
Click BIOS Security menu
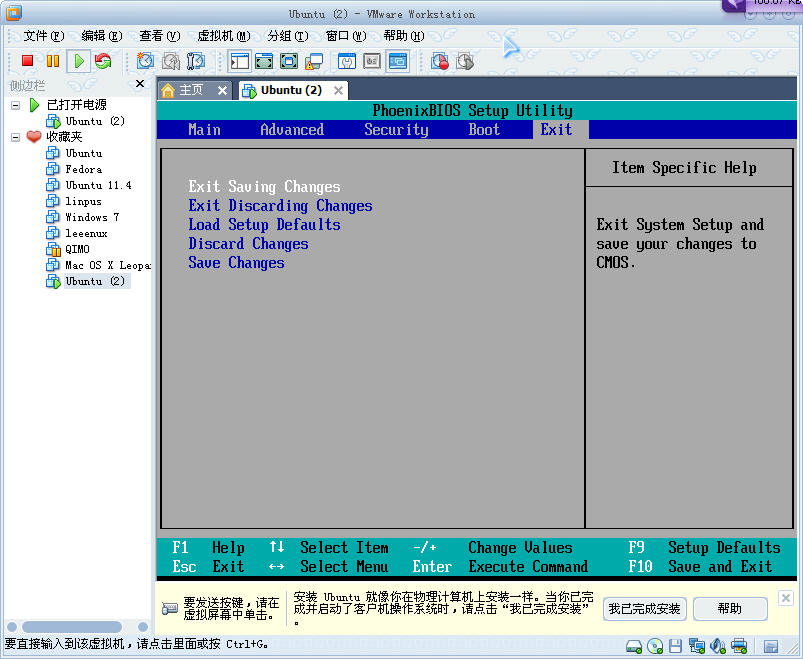(396, 130)
